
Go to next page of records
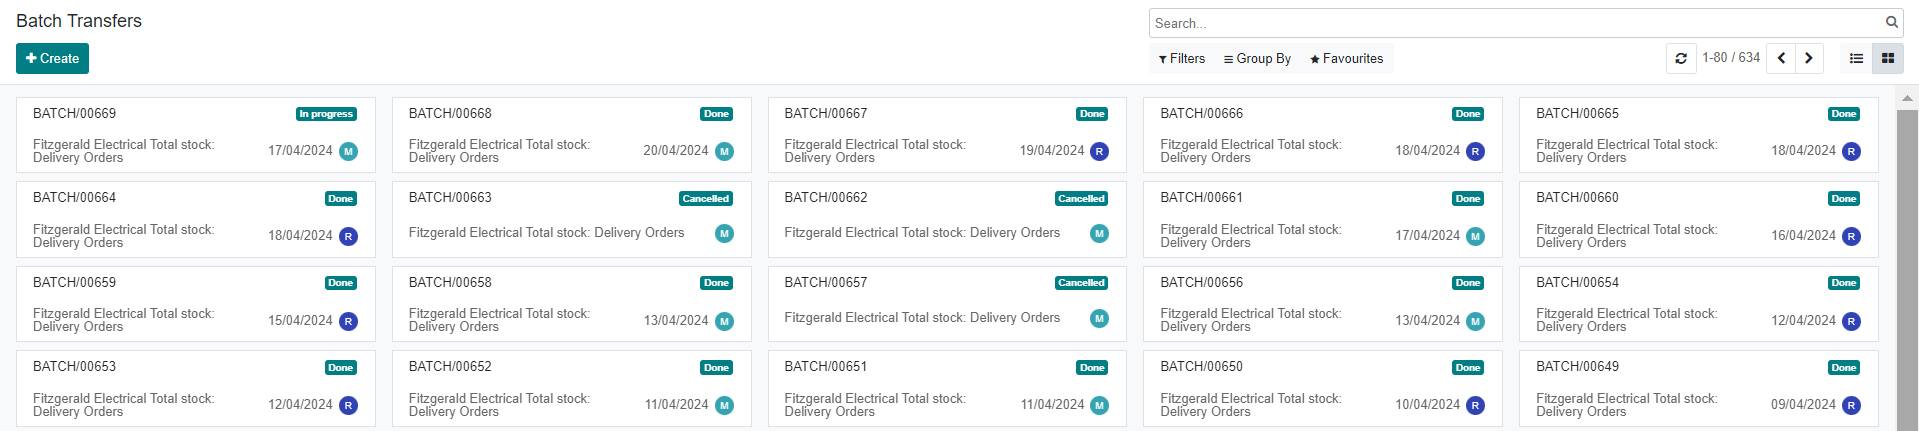point(1808,59)
